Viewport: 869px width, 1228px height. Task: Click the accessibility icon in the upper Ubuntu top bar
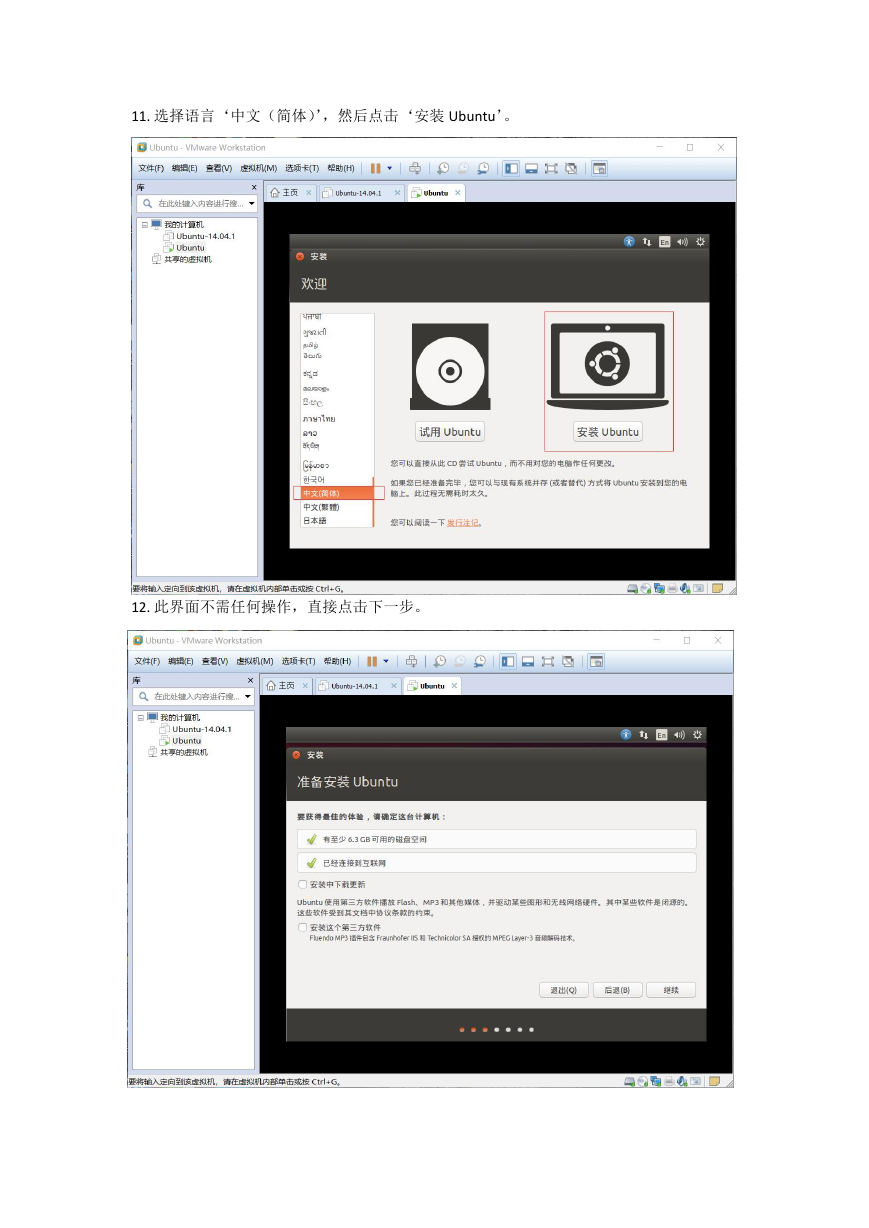(629, 241)
